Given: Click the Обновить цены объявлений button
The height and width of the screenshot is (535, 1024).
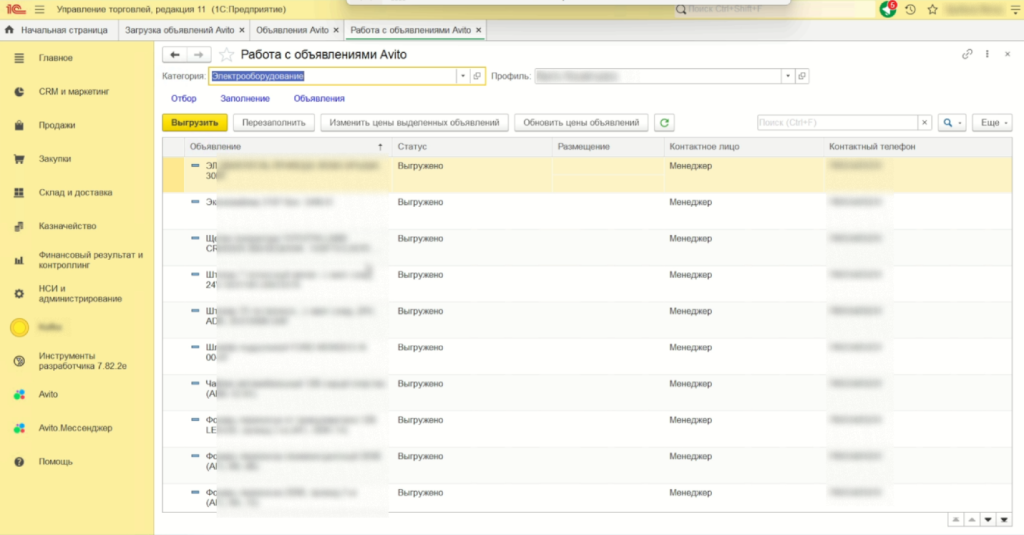Looking at the screenshot, I should click(581, 123).
